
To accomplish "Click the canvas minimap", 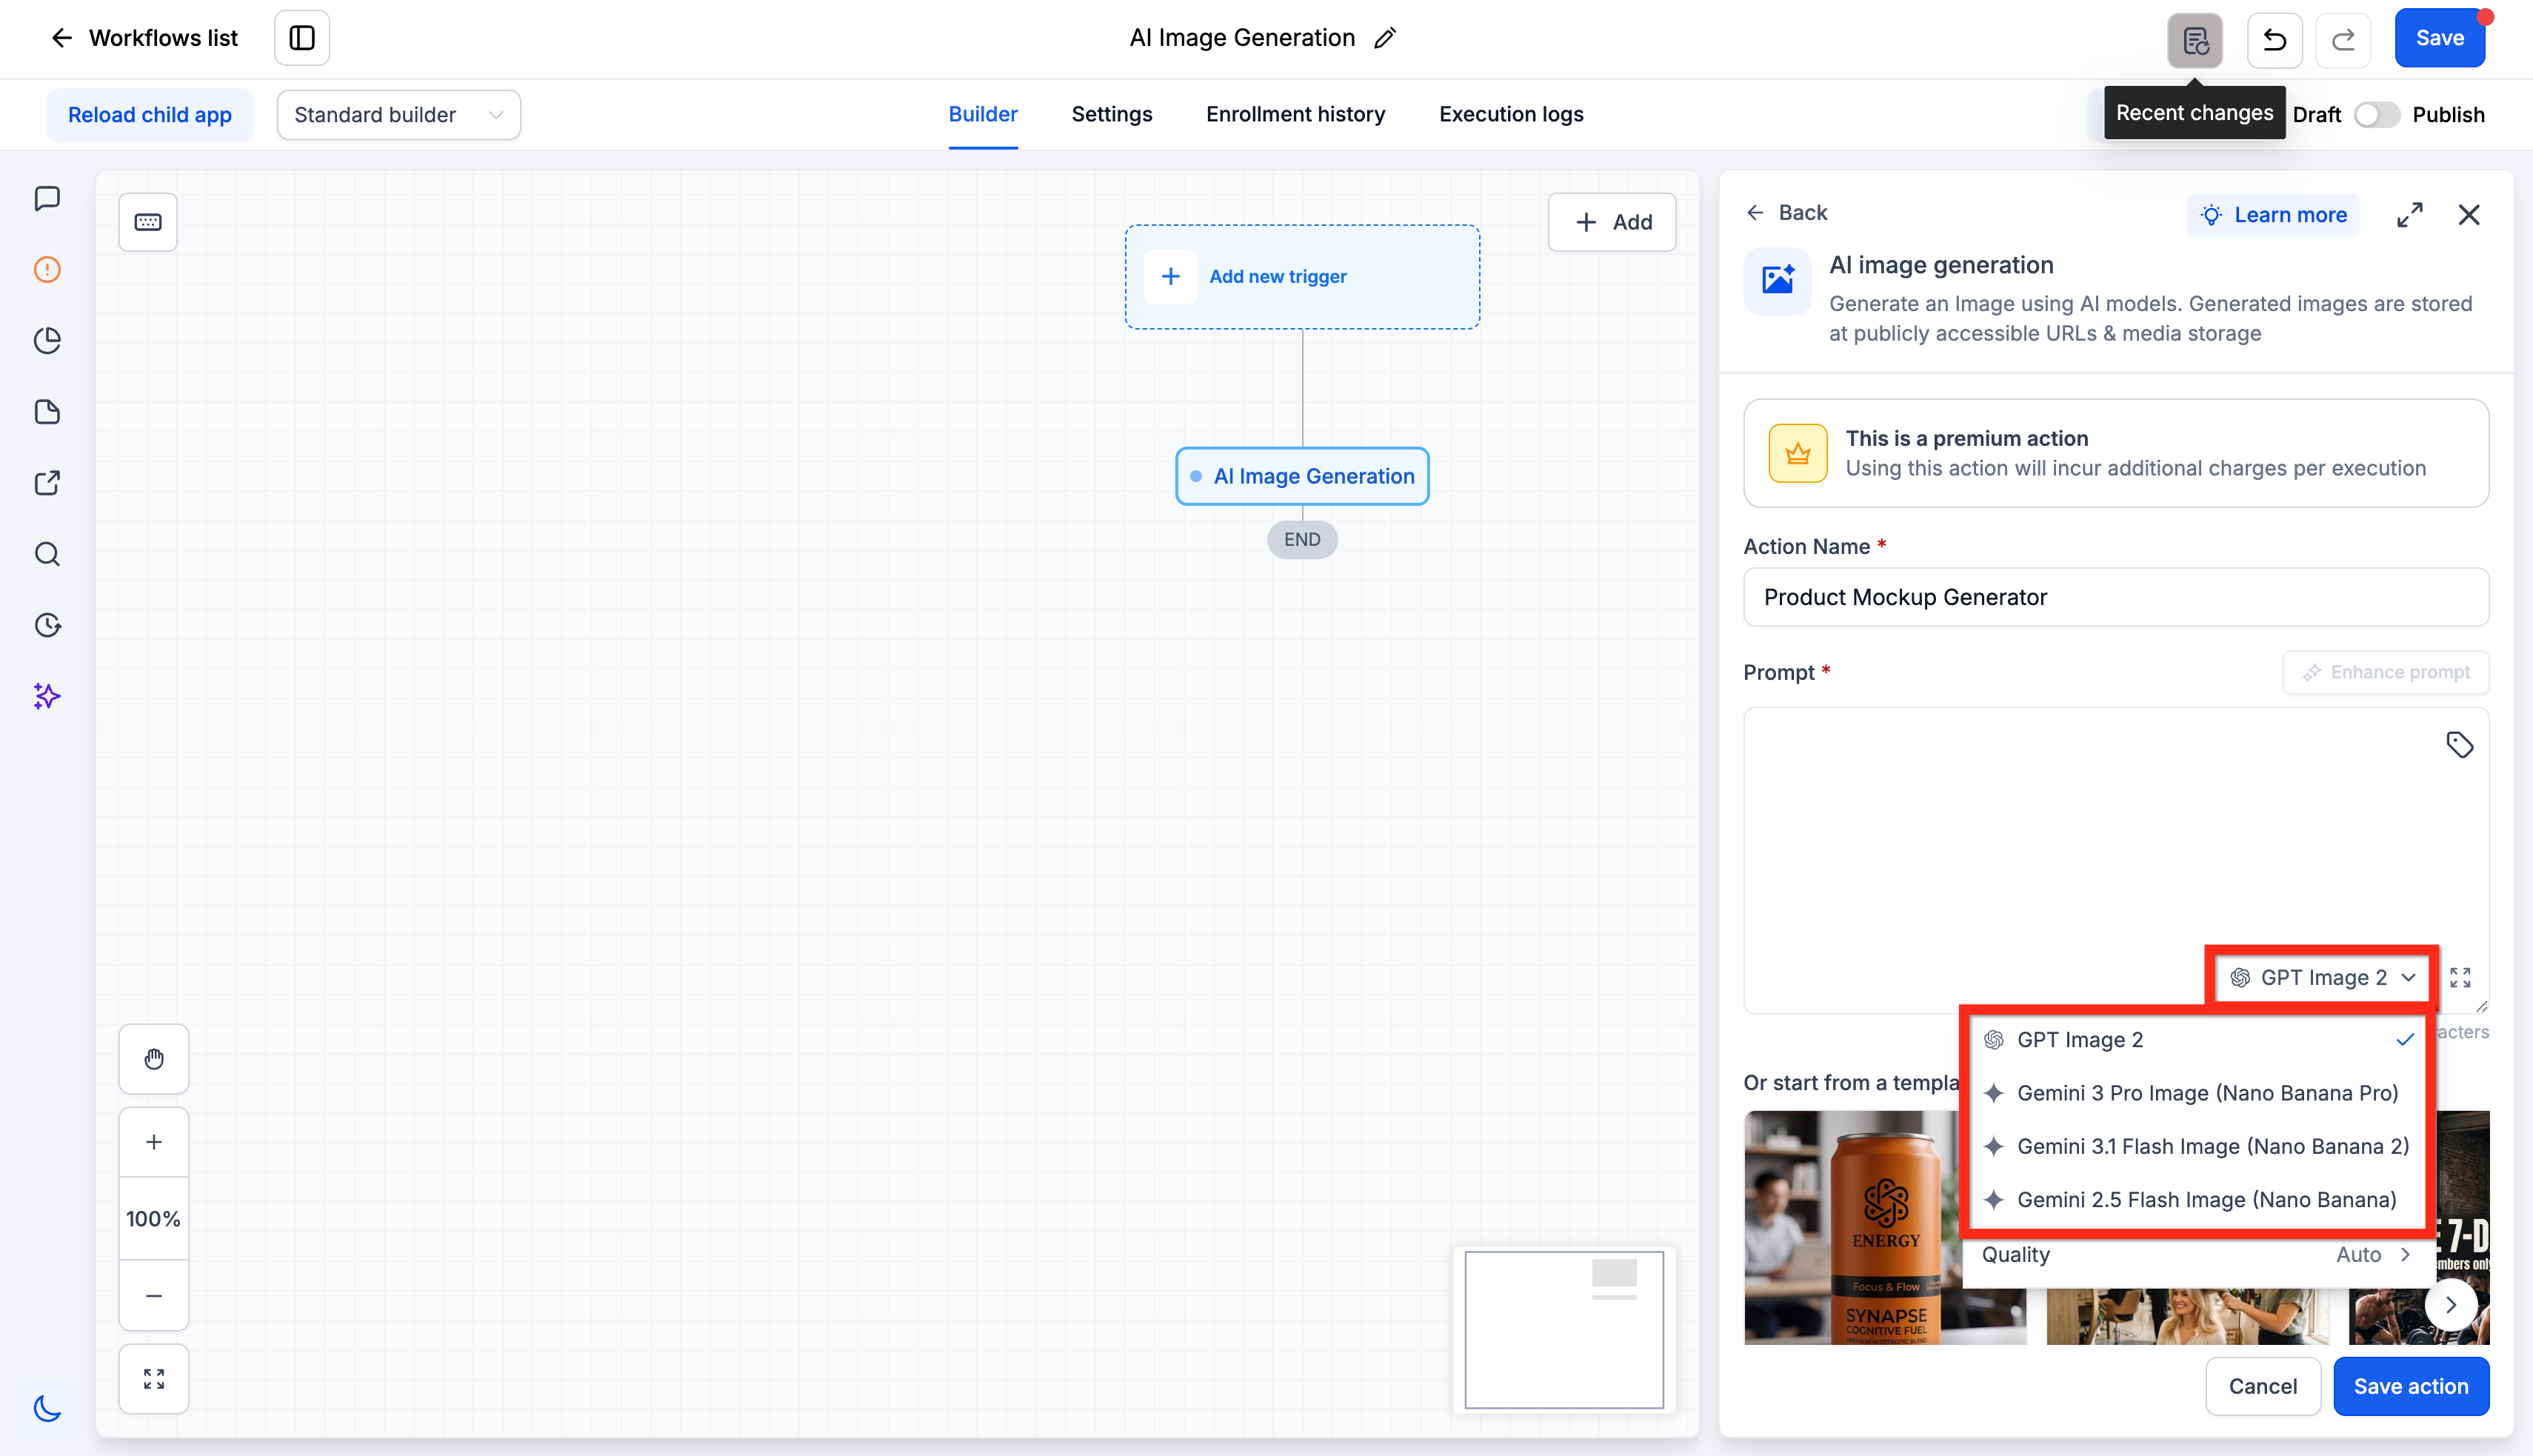I will 1564,1329.
